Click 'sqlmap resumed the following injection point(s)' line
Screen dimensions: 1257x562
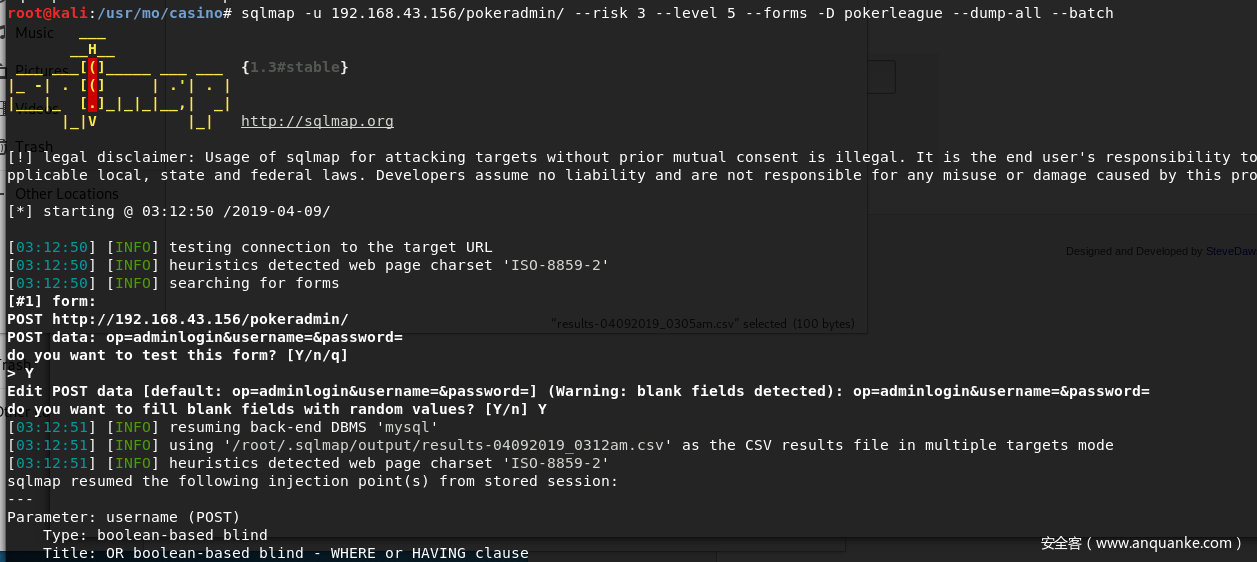(313, 482)
